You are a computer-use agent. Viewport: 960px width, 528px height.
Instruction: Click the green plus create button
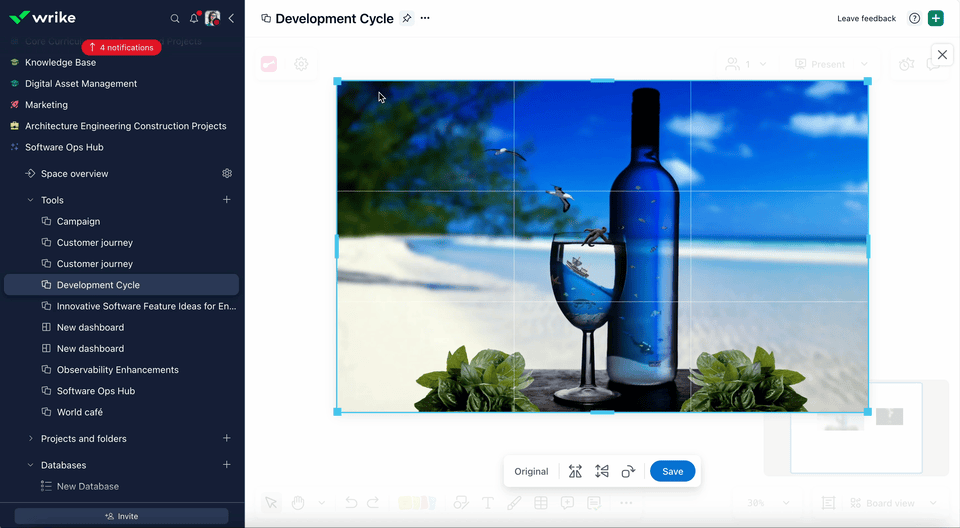coord(936,18)
